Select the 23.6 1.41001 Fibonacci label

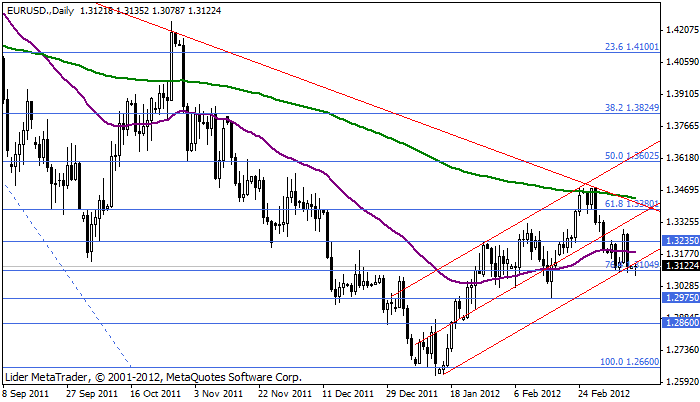[632, 46]
